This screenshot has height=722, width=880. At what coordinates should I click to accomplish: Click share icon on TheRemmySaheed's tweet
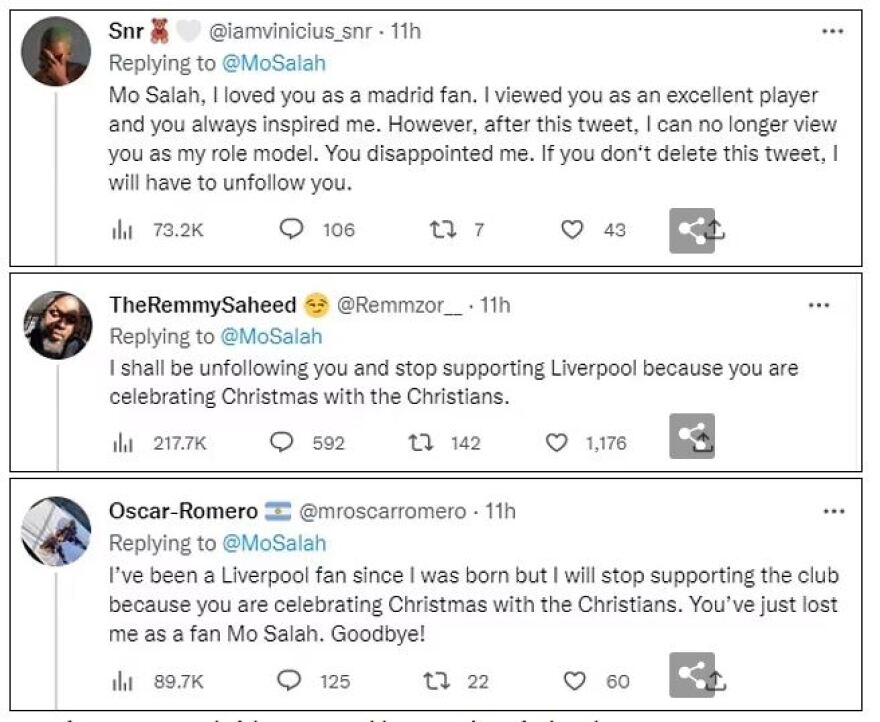point(692,436)
